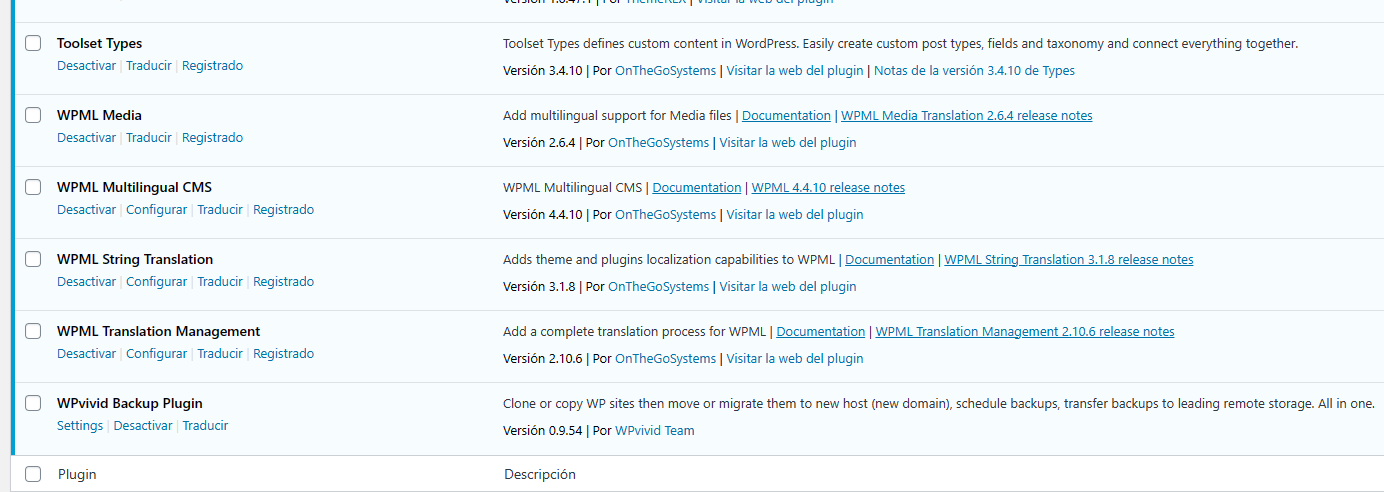Deactivate the Toolset Types plugin
The width and height of the screenshot is (1384, 492).
86,66
